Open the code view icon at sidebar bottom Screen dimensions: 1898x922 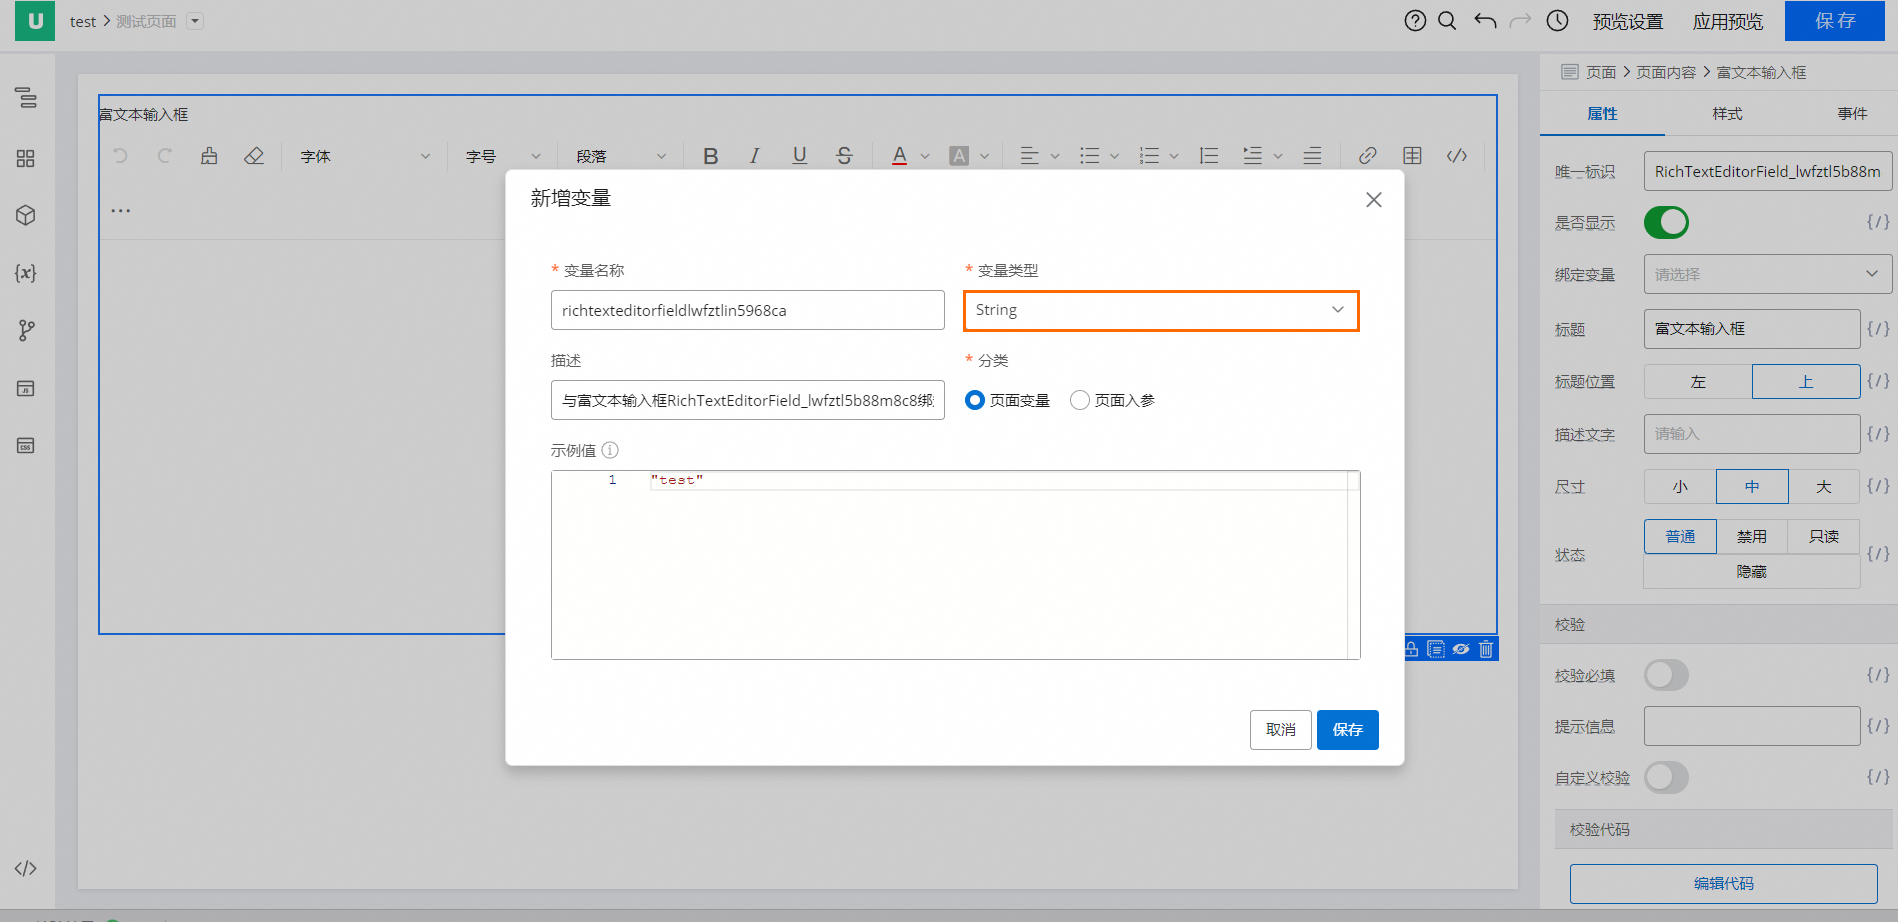(x=26, y=868)
